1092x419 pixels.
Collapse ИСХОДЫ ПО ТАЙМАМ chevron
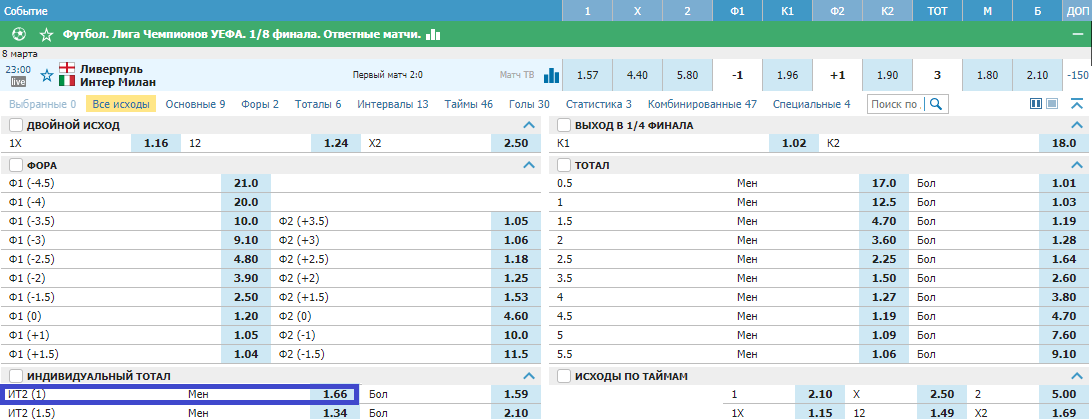tap(1077, 377)
